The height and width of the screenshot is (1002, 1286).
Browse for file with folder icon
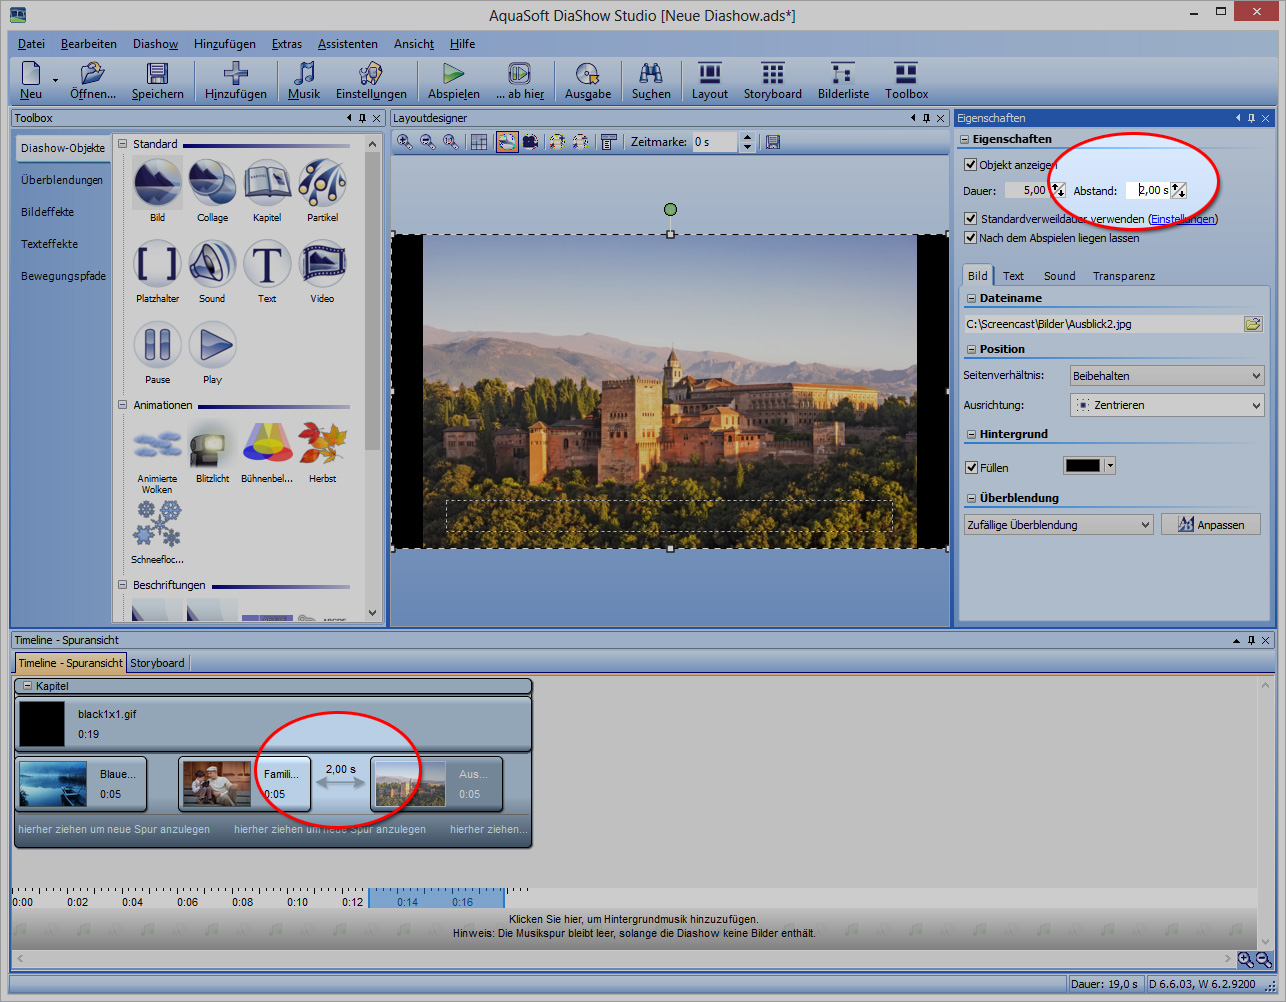[1252, 324]
